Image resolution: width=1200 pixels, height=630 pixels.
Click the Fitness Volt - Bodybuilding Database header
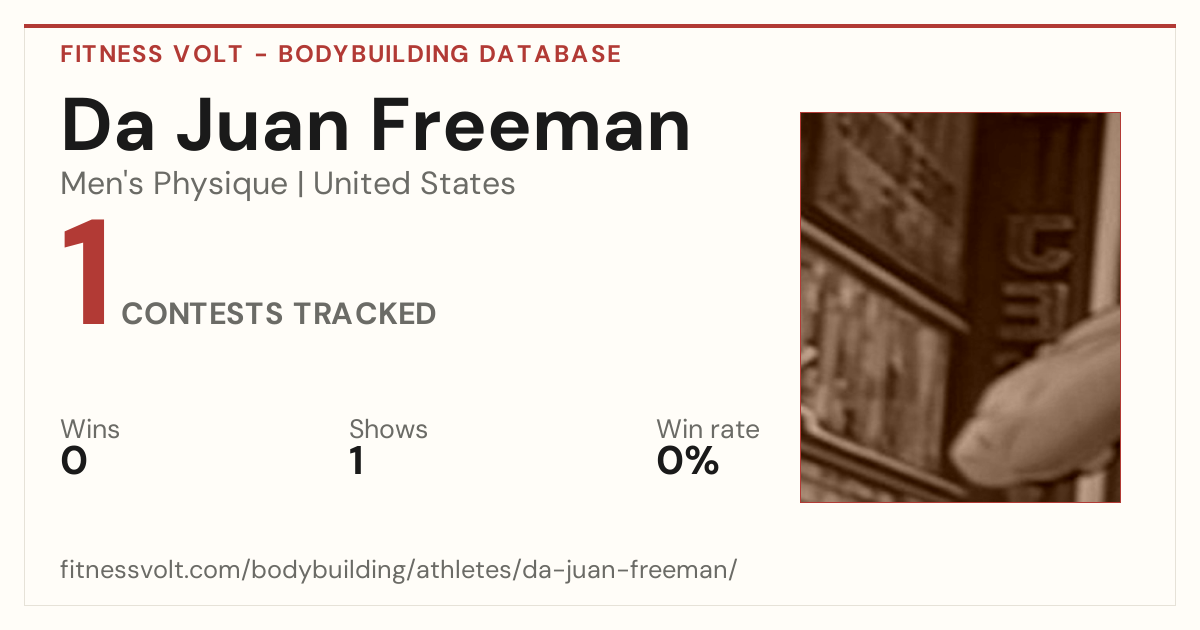(341, 54)
